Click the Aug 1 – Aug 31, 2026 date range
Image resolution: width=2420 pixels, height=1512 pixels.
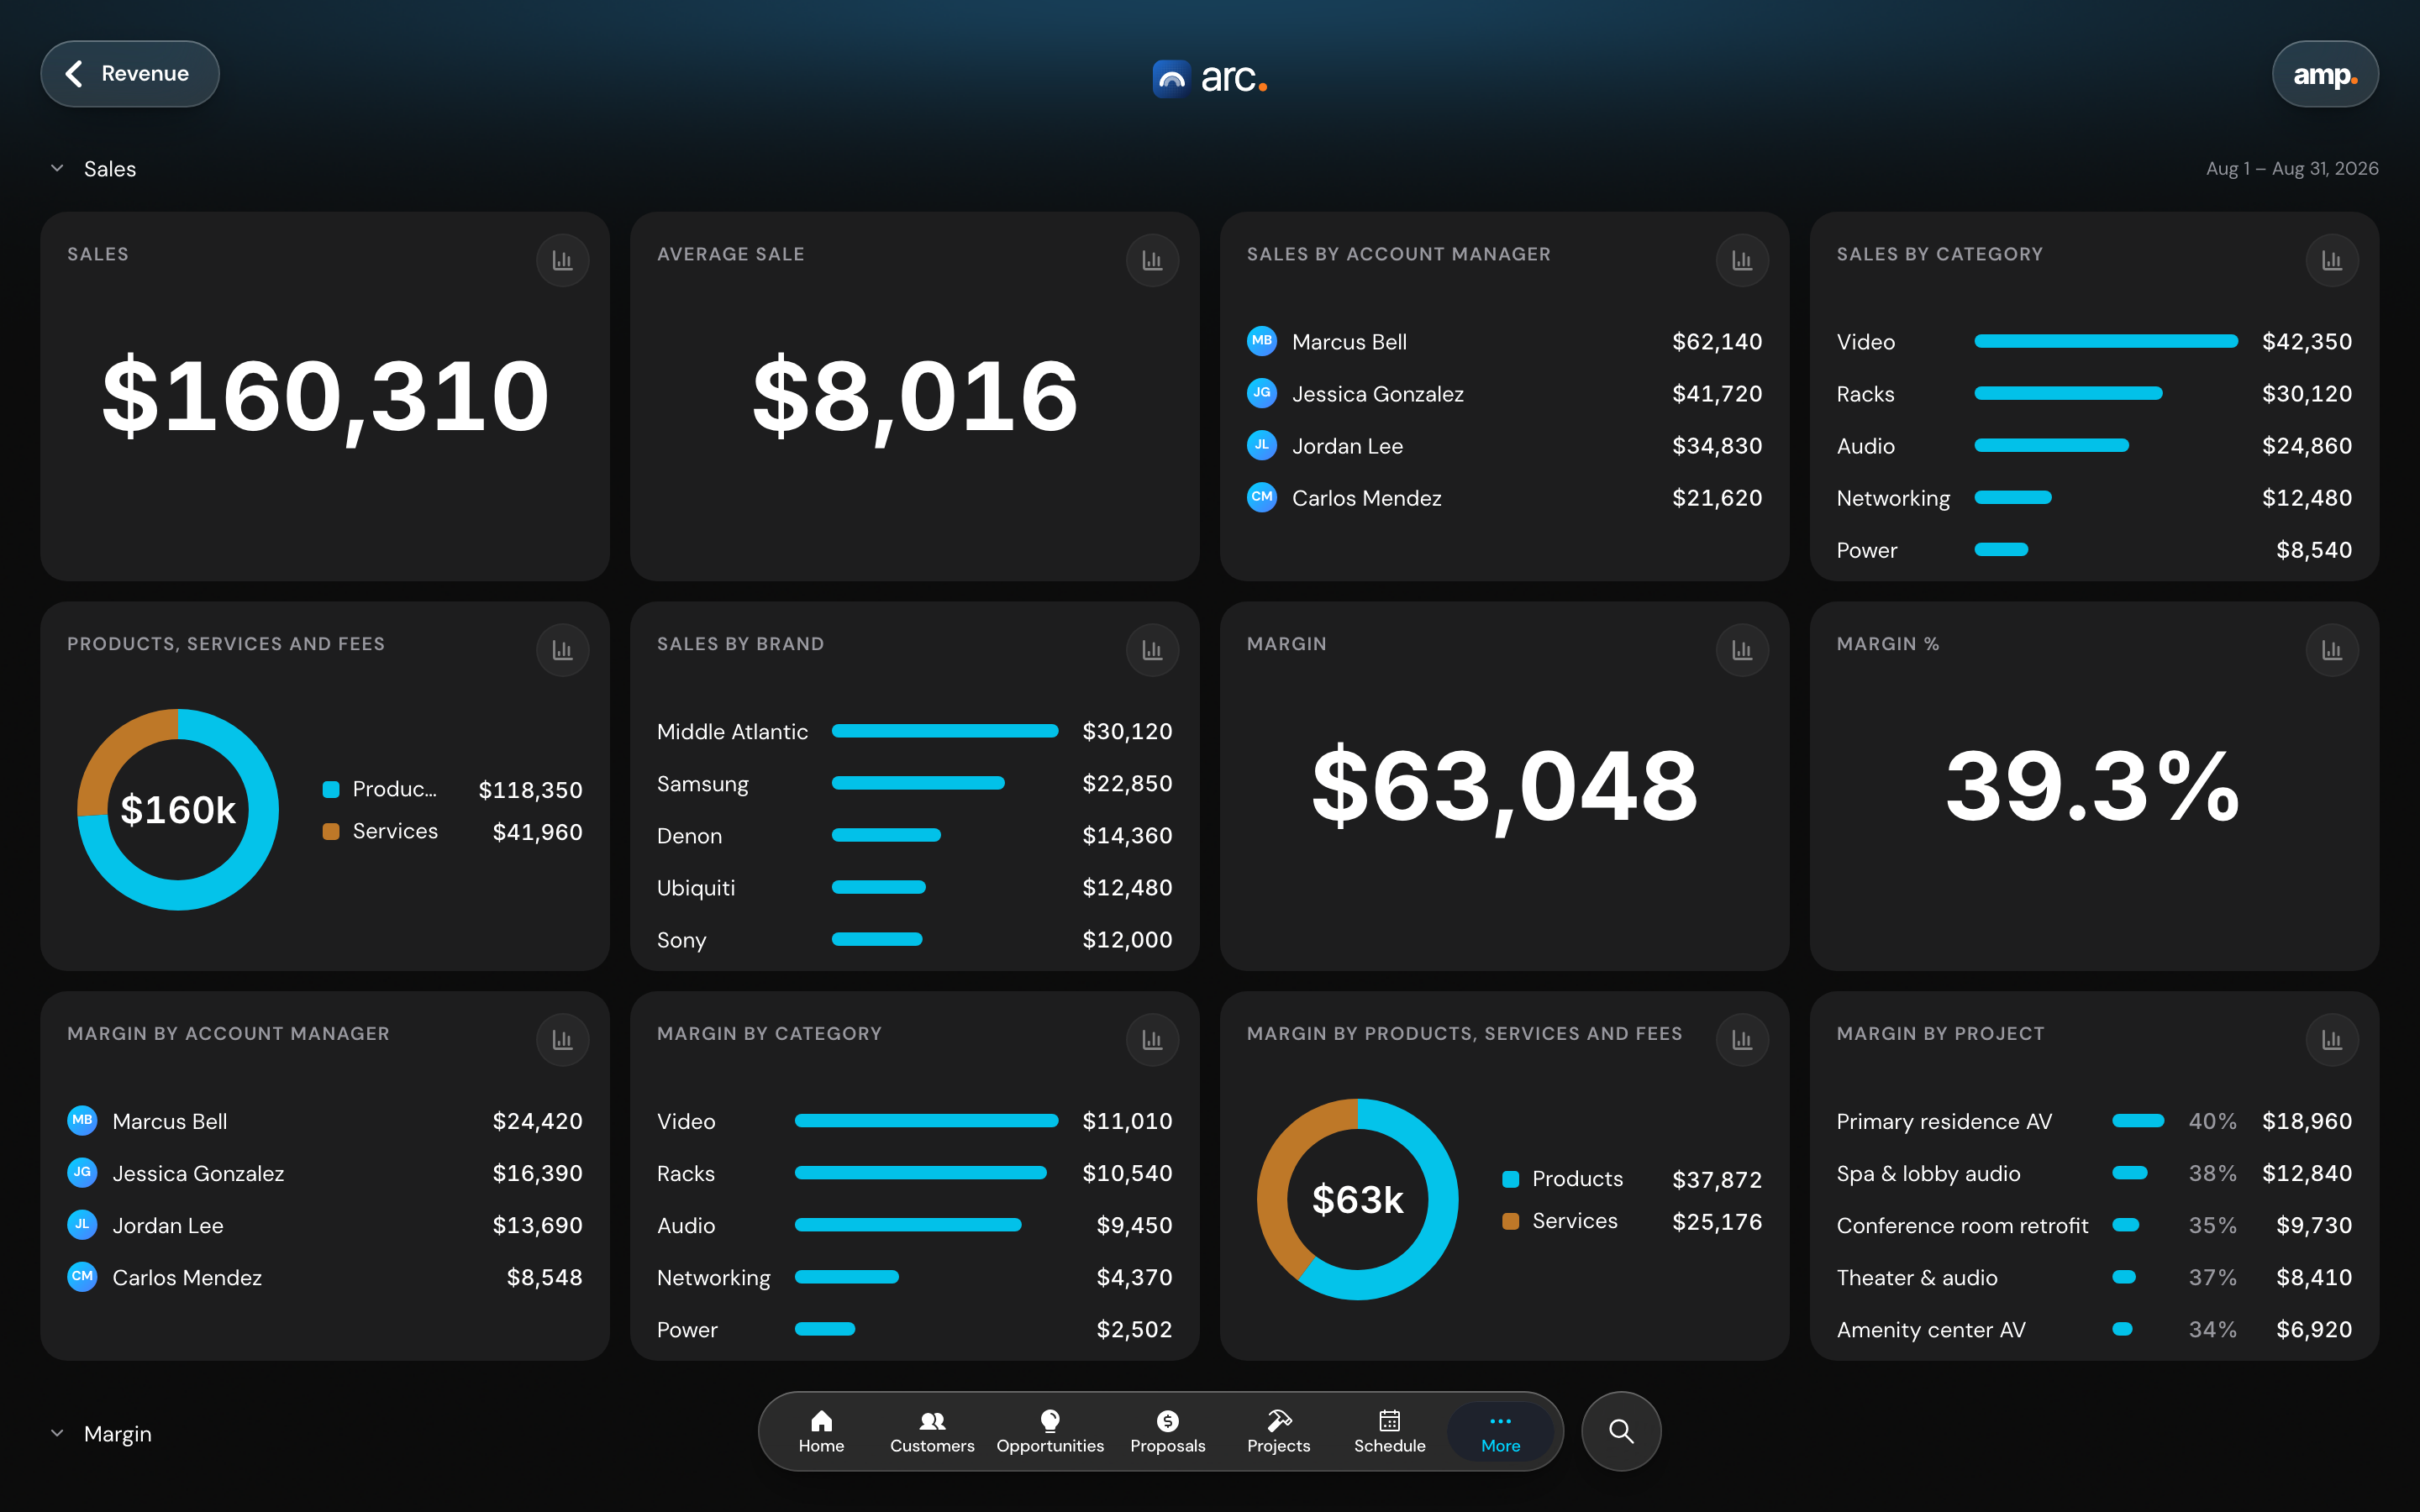(2292, 168)
